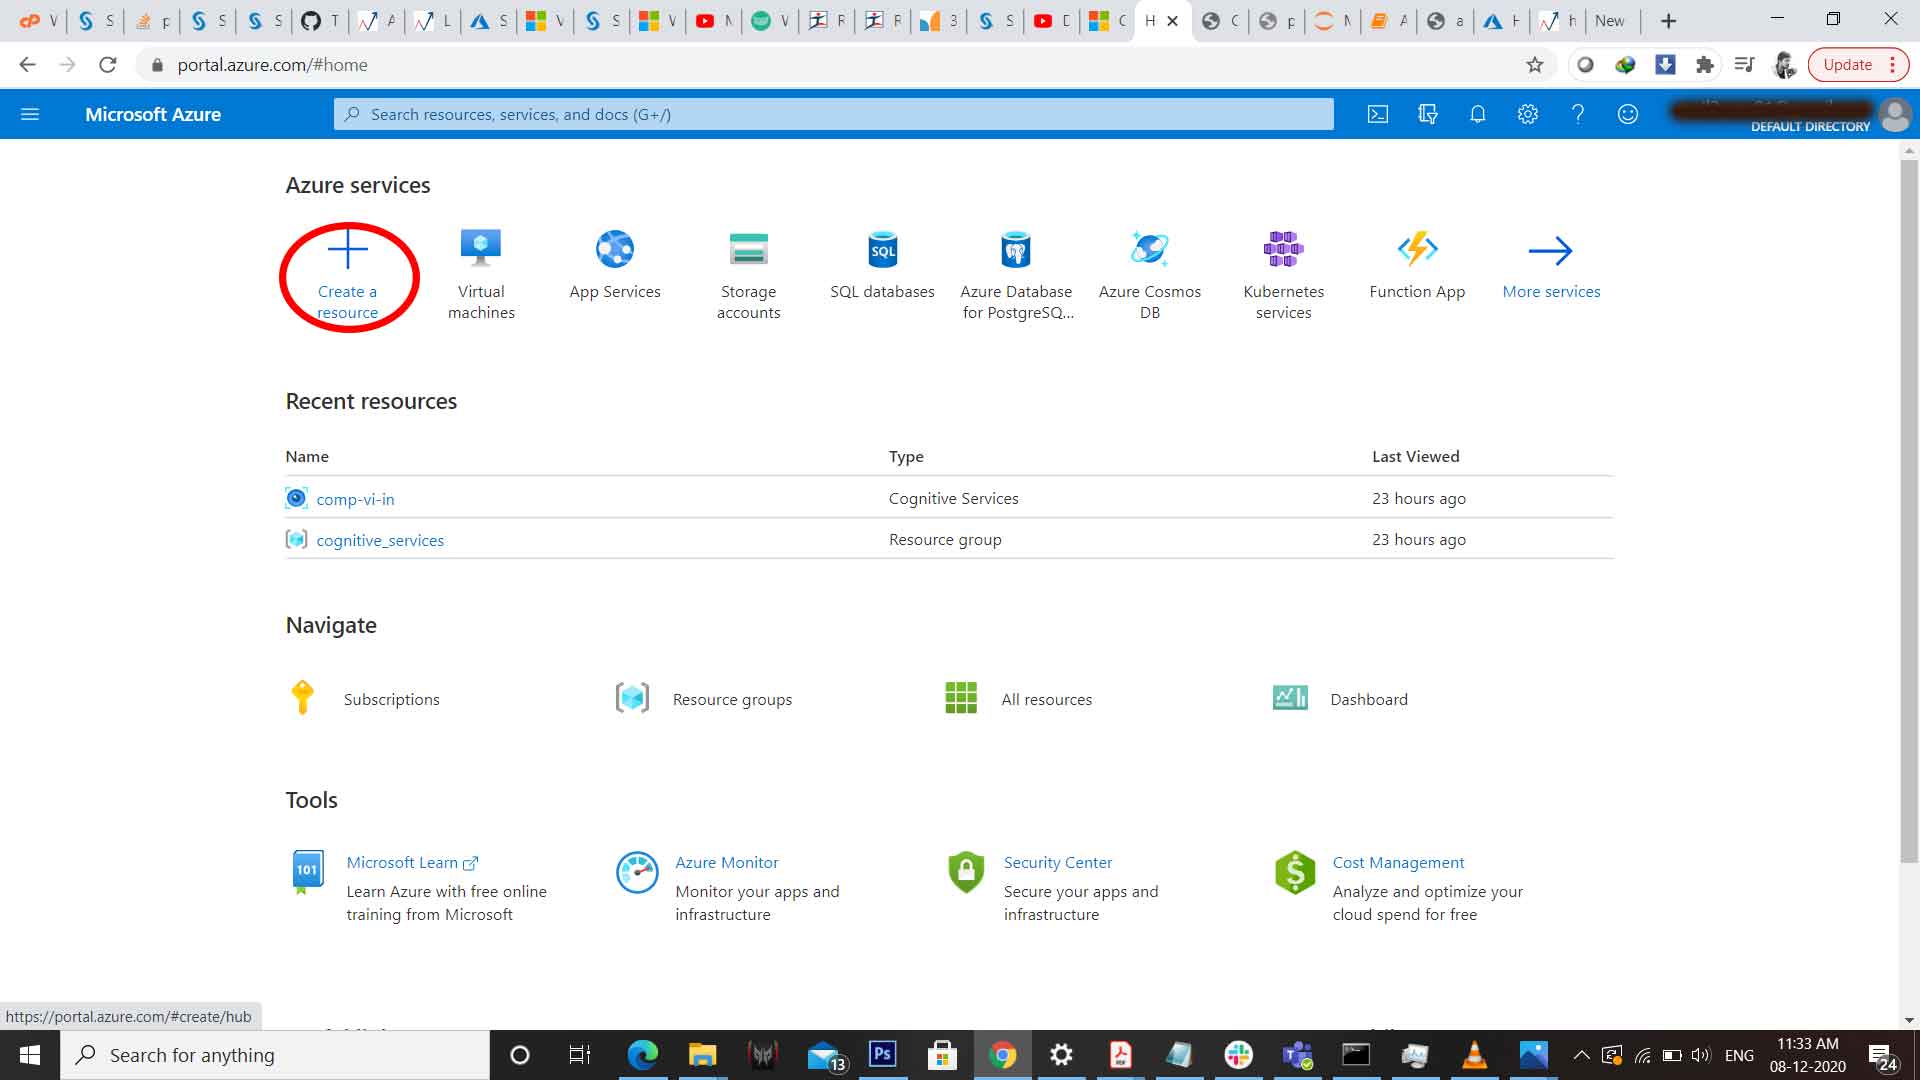Click the Last Viewed column header
1920x1080 pixels.
(x=1415, y=456)
